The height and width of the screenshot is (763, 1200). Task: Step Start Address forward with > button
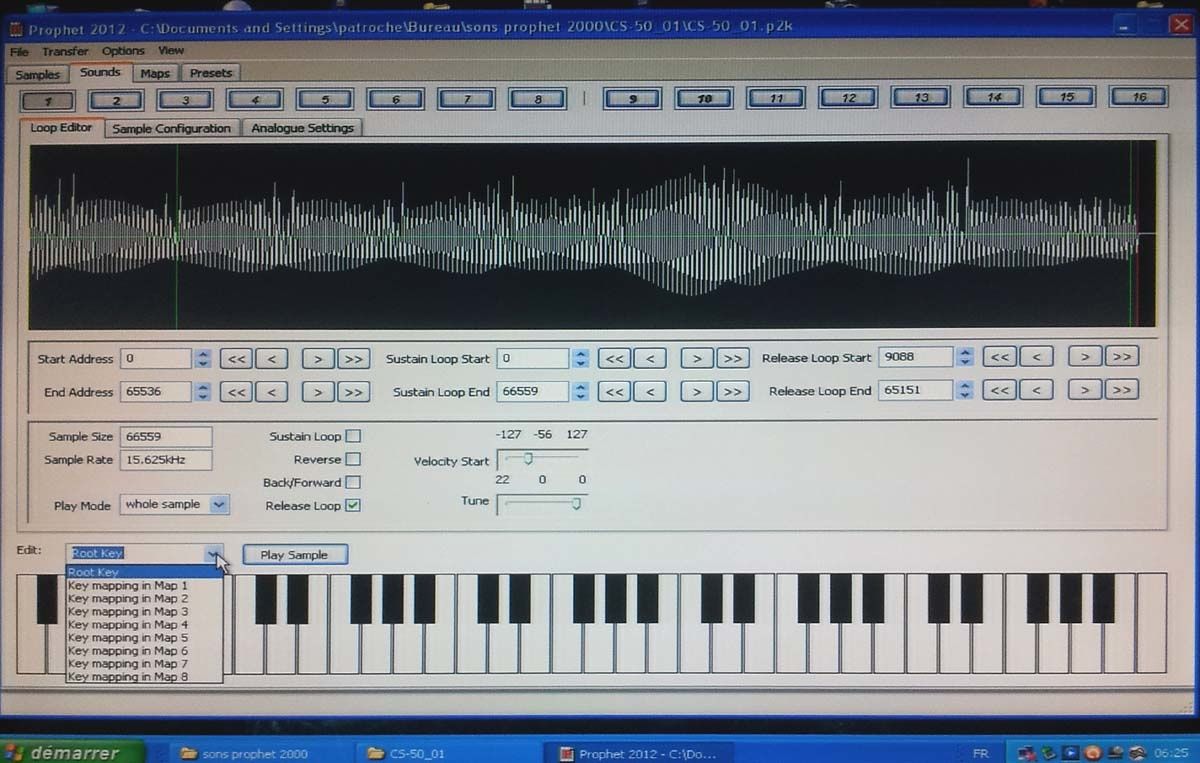click(318, 359)
